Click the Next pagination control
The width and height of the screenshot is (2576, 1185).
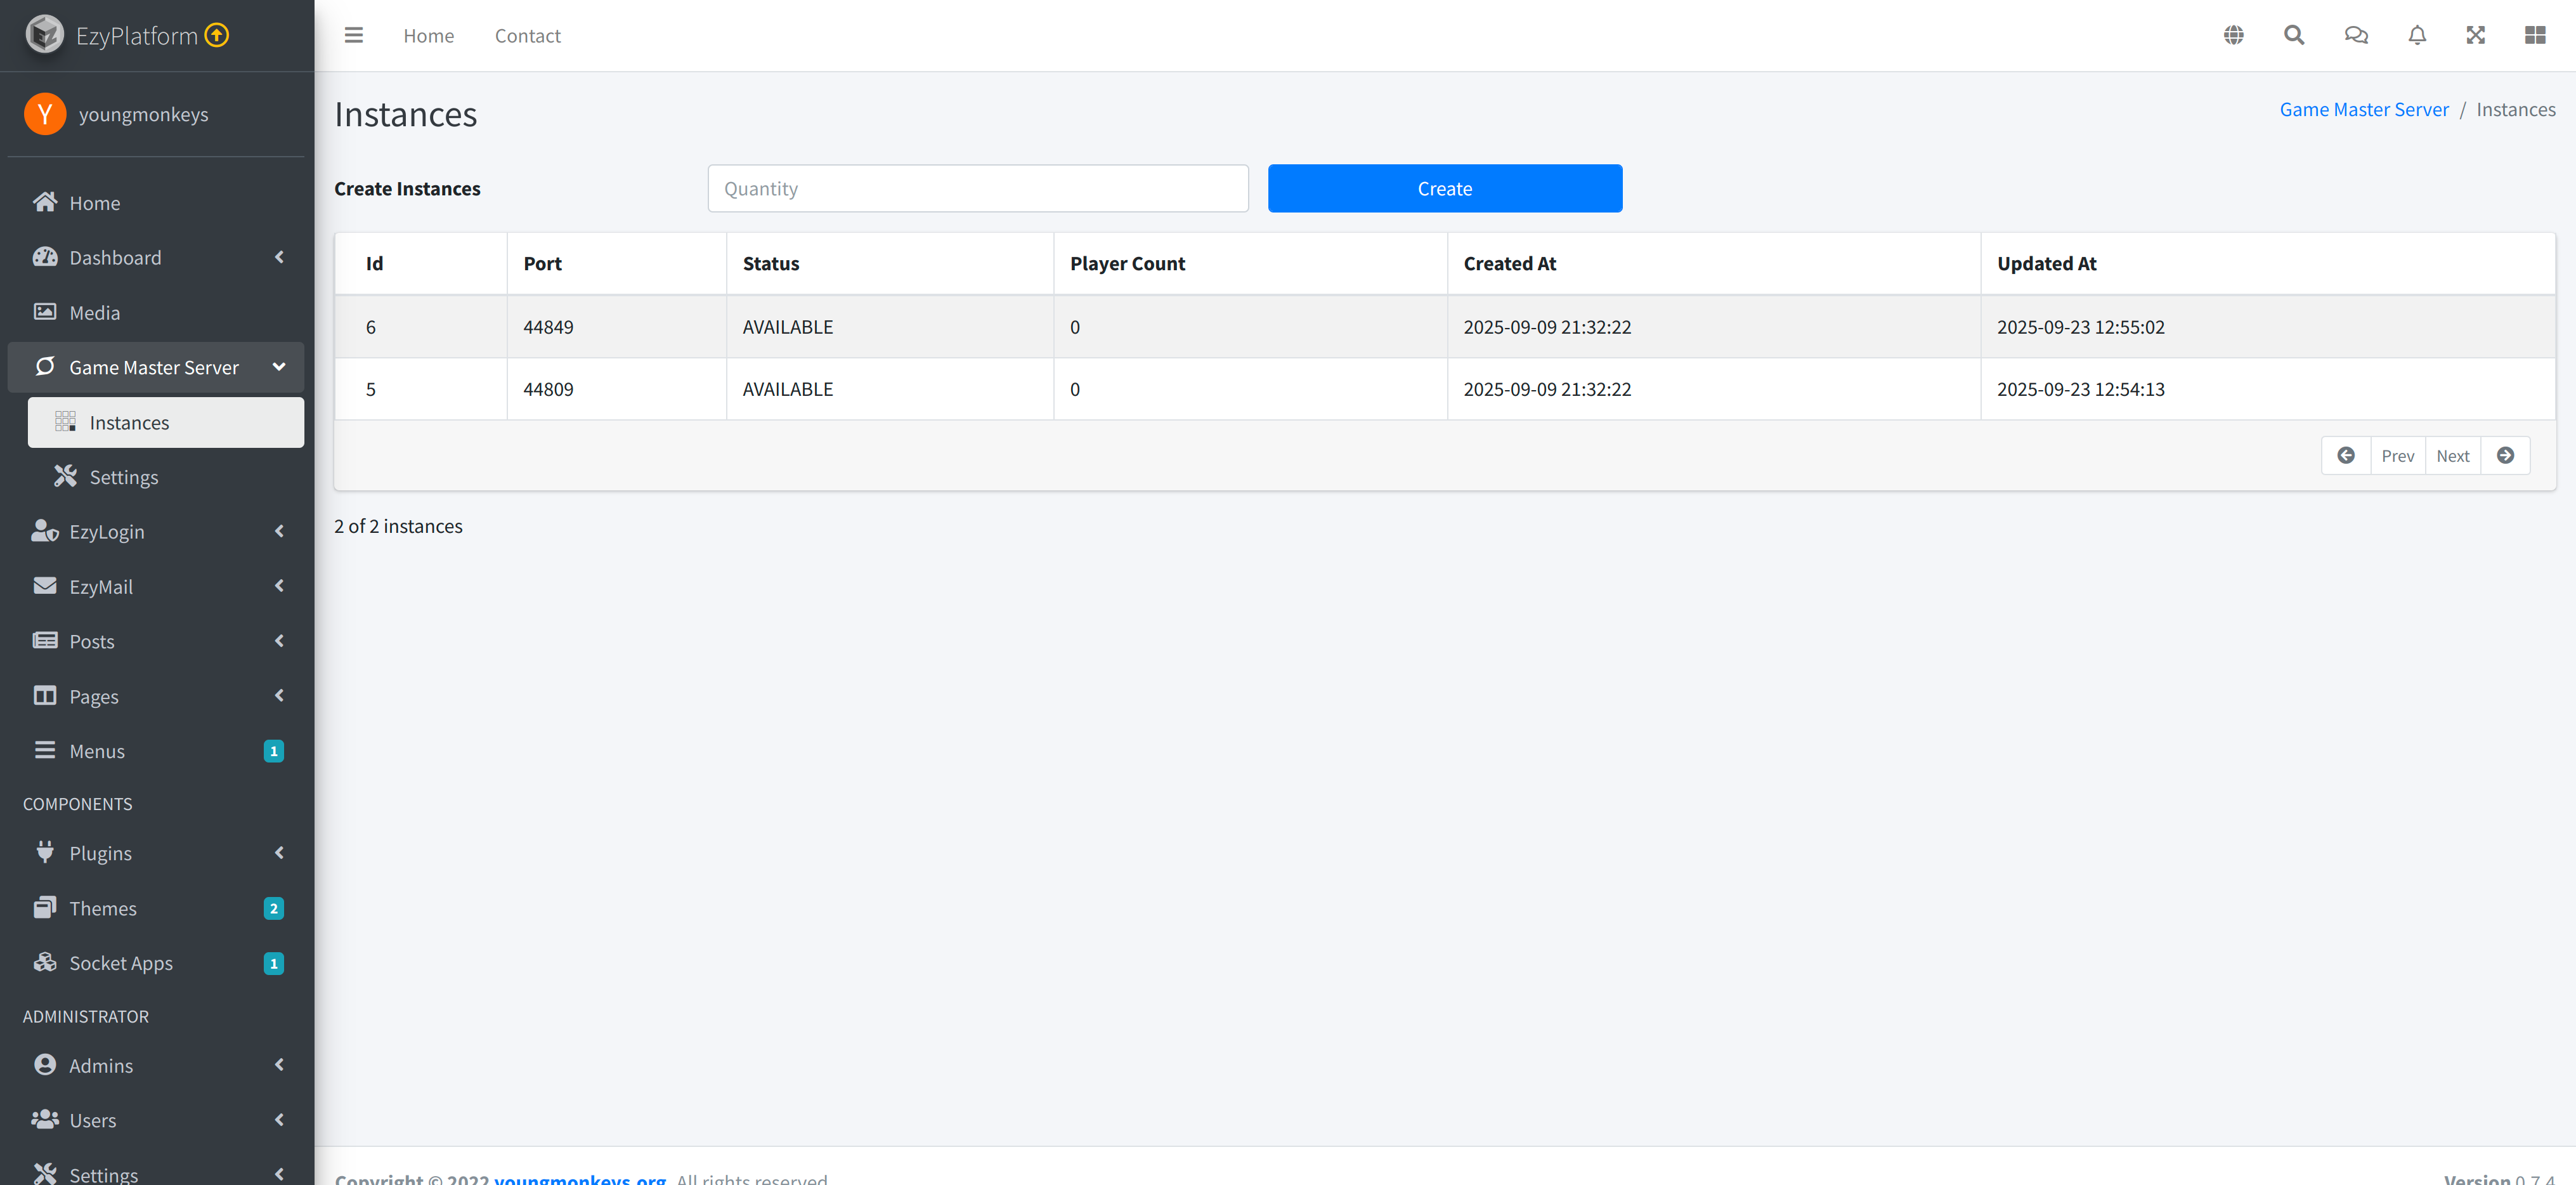[x=2452, y=455]
